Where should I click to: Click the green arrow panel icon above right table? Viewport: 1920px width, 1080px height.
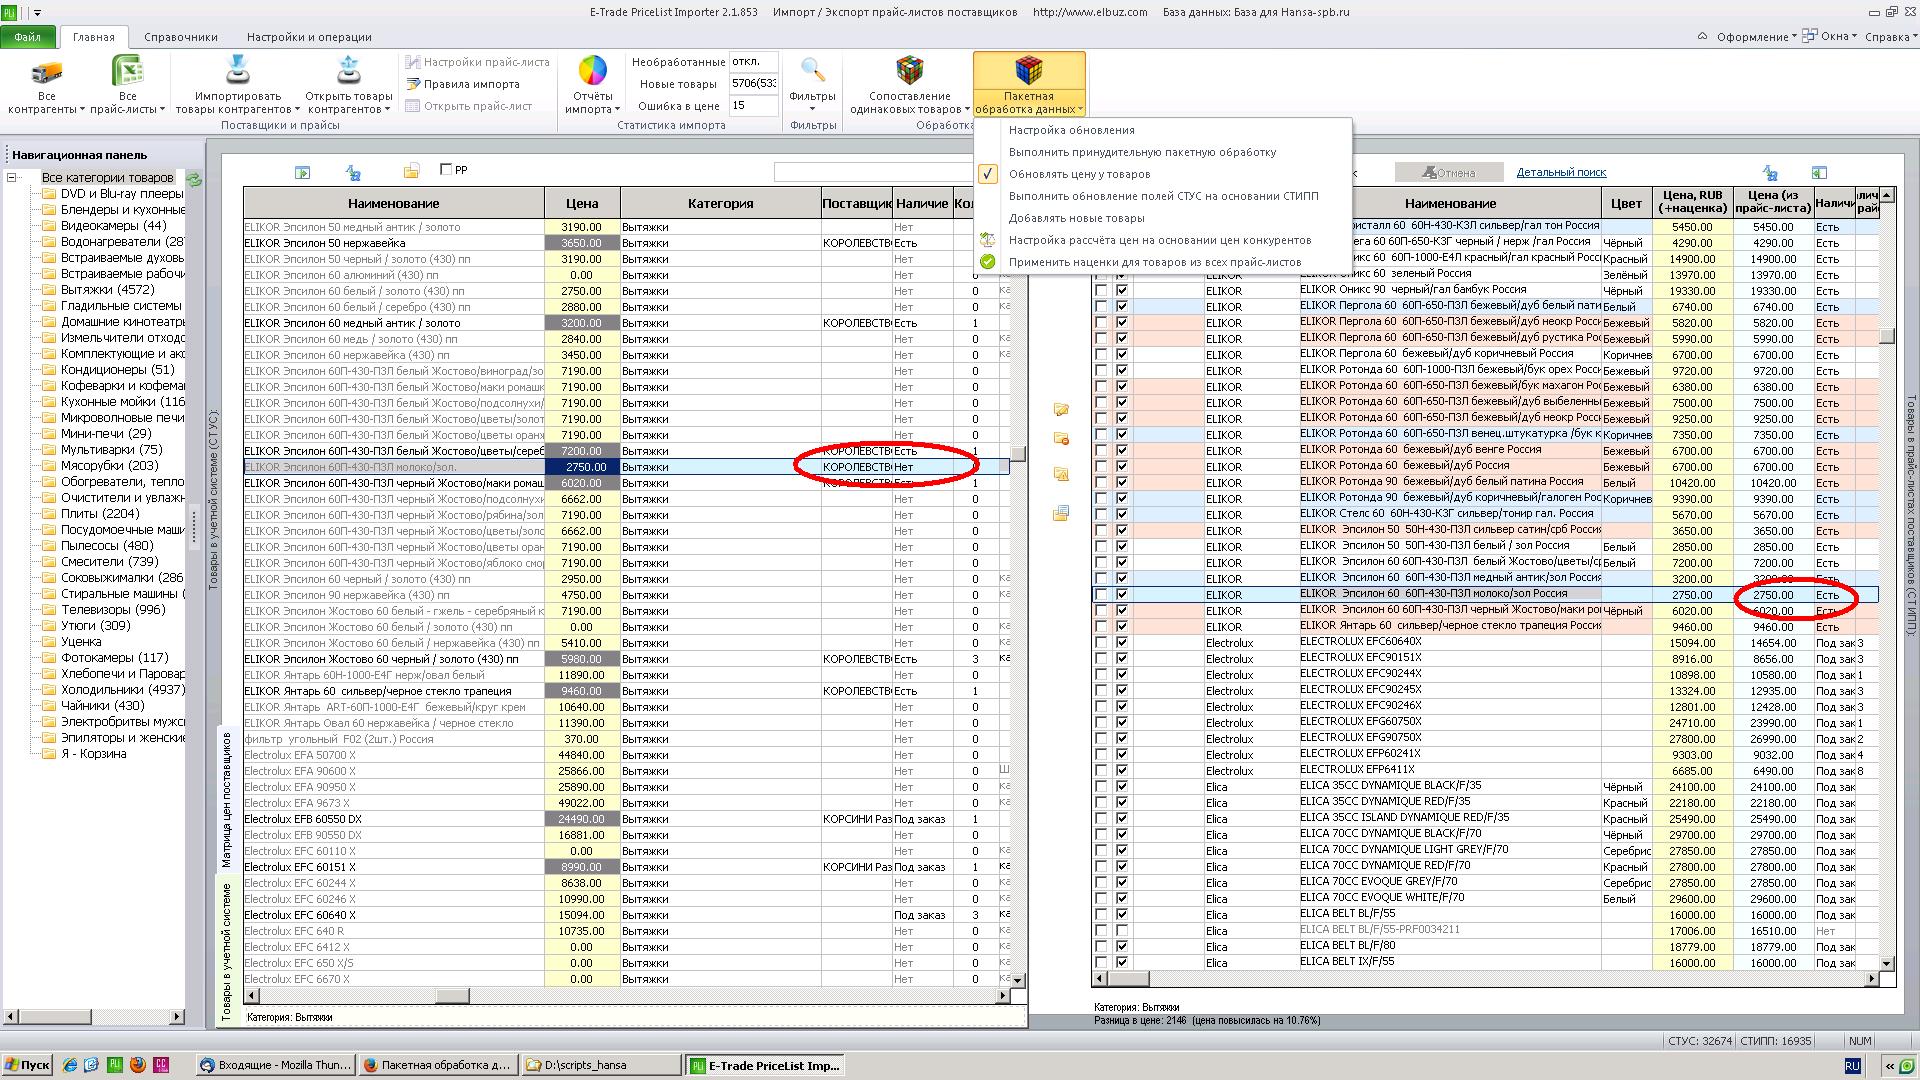(1819, 173)
